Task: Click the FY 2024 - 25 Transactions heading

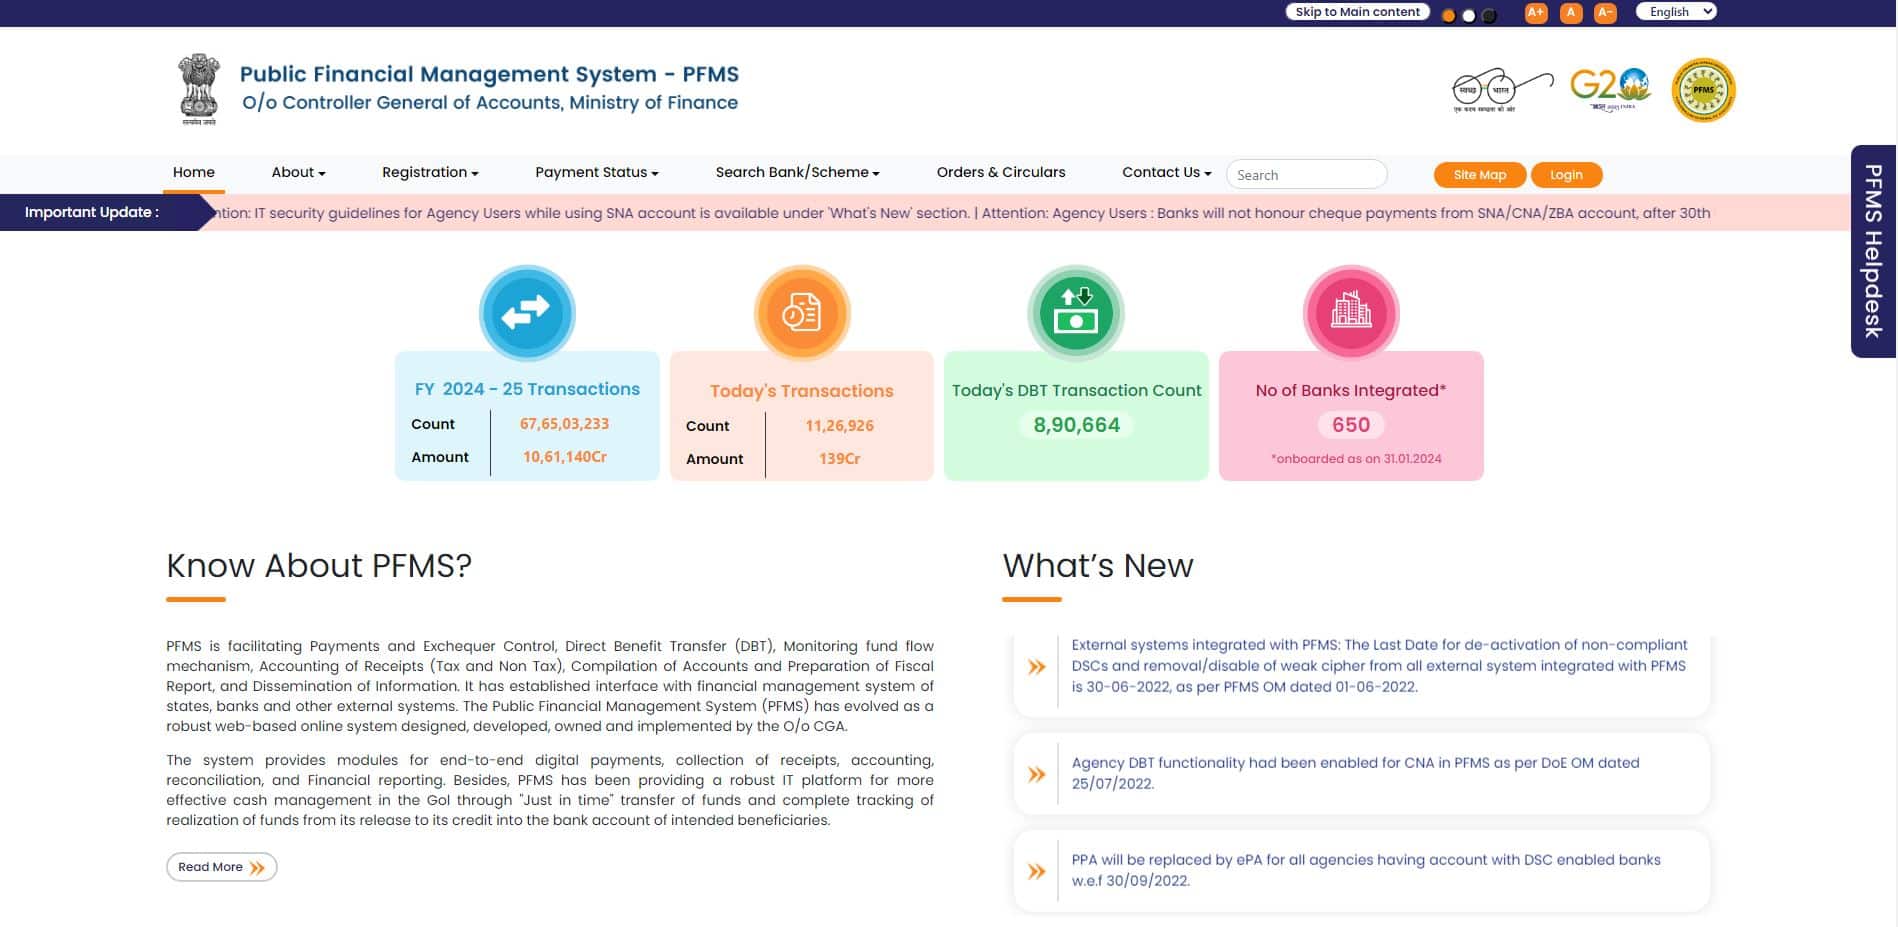Action: 527,389
